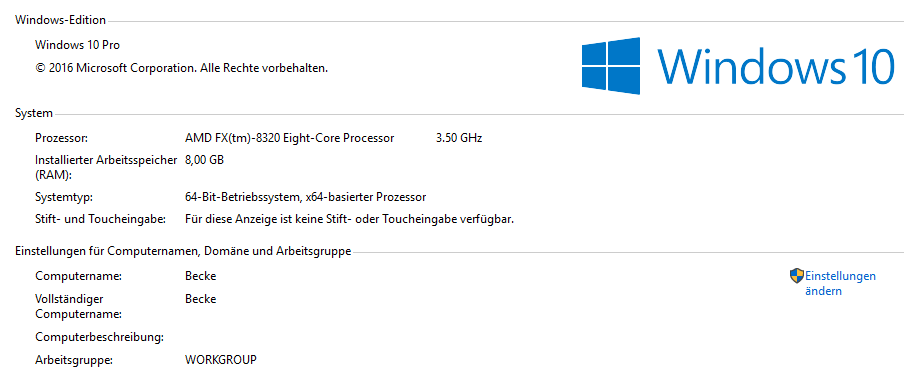Screen dimensions: 909x380
Task: Click the Windows-Edition section heading
Action: pyautogui.click(x=60, y=20)
